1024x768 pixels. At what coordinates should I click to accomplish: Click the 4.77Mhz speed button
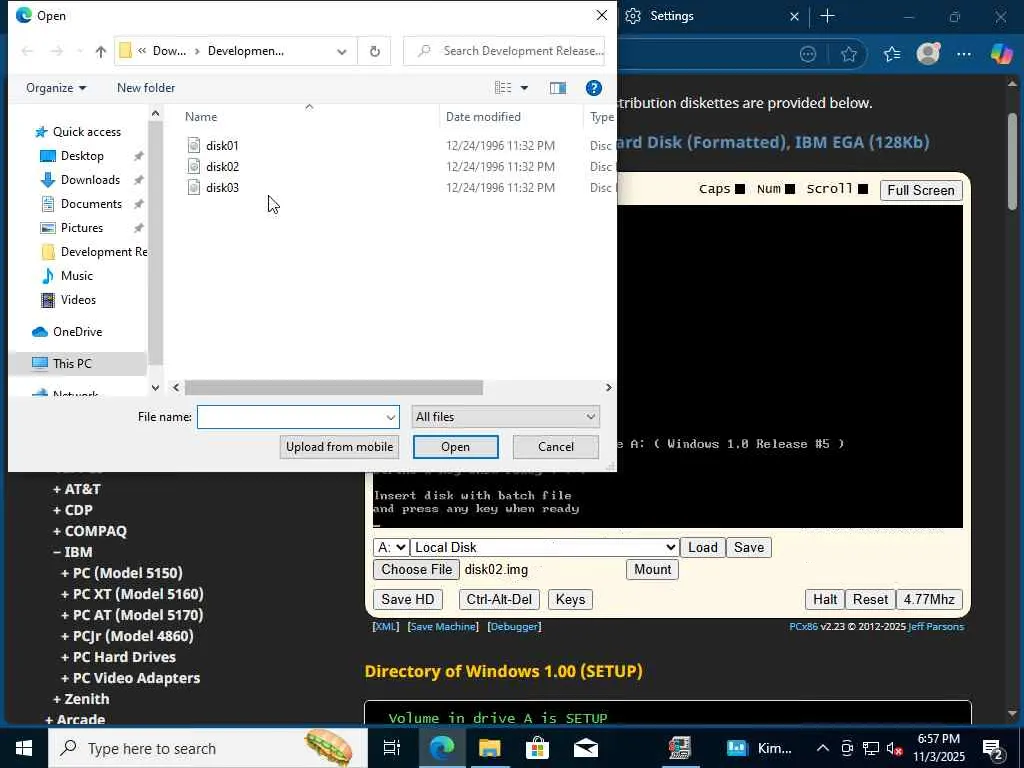pos(929,600)
